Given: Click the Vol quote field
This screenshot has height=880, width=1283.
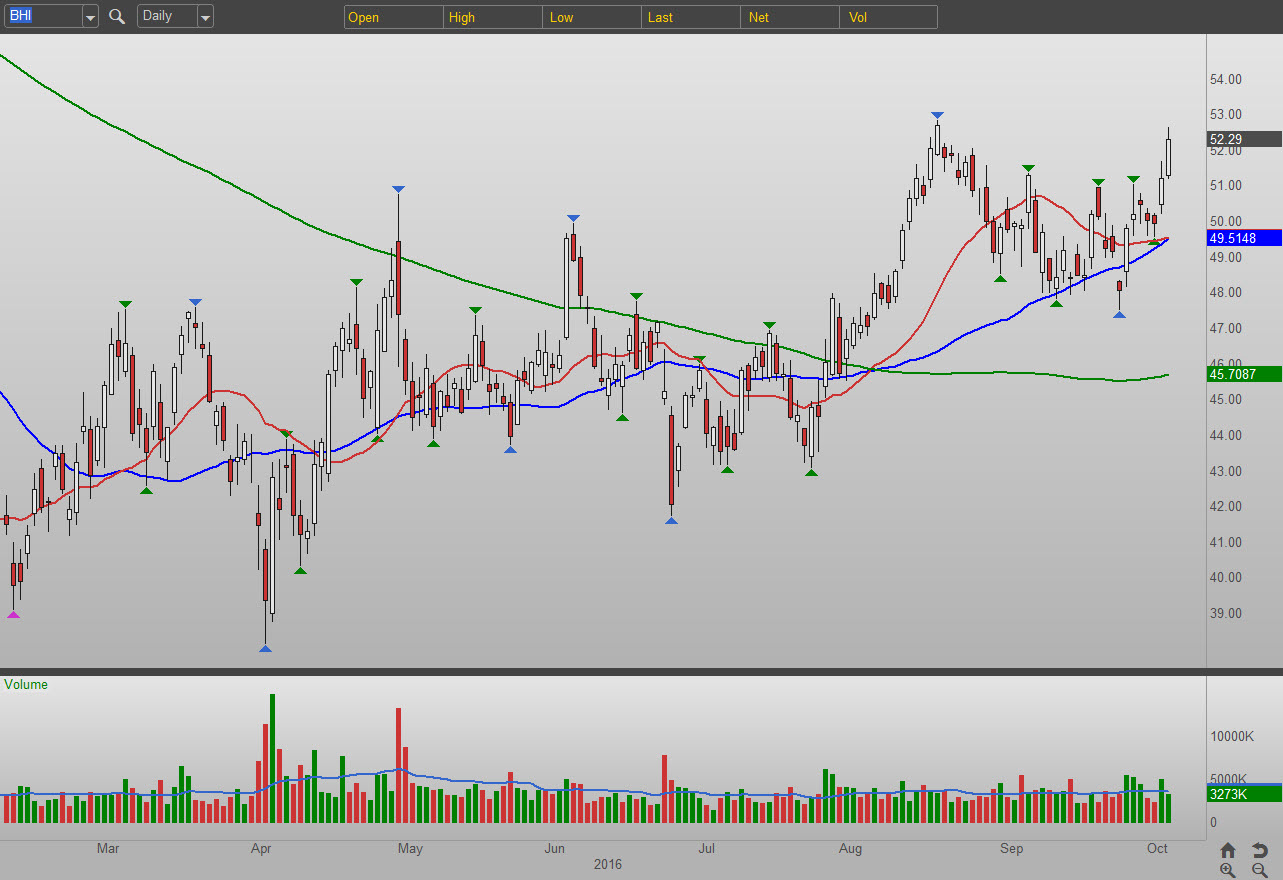Looking at the screenshot, I should pos(889,17).
